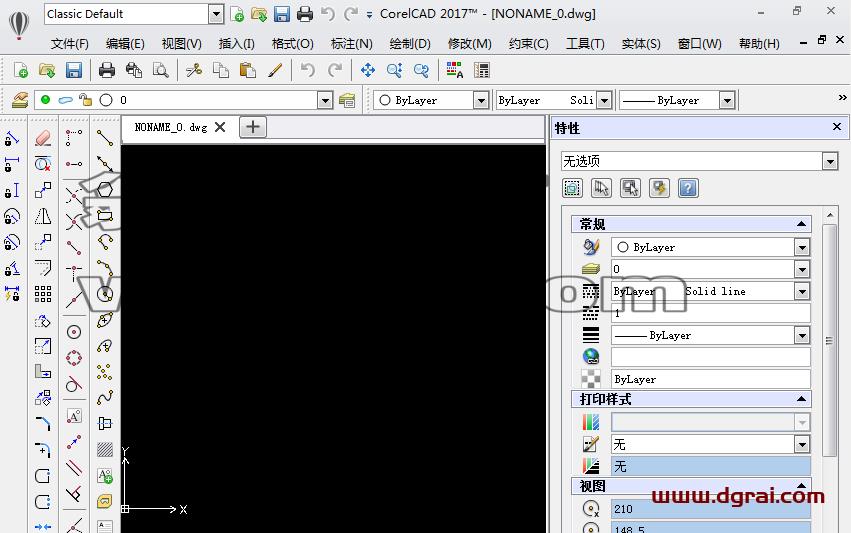This screenshot has height=533, width=851.
Task: Open the Solid line linestyle dropdown in Properties
Action: pyautogui.click(x=802, y=291)
